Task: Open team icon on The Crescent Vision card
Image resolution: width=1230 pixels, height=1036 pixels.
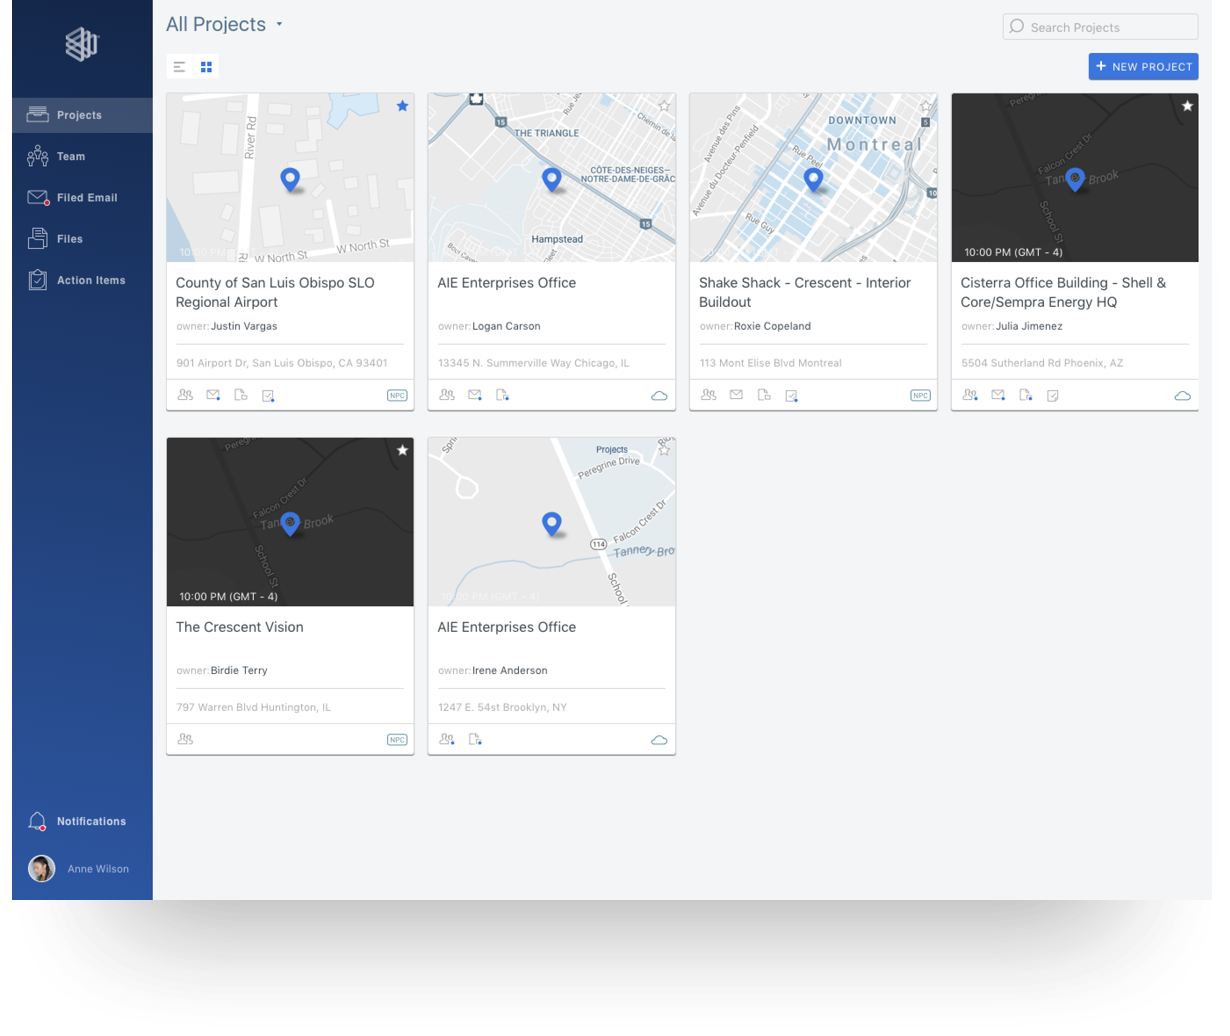Action: tap(185, 738)
